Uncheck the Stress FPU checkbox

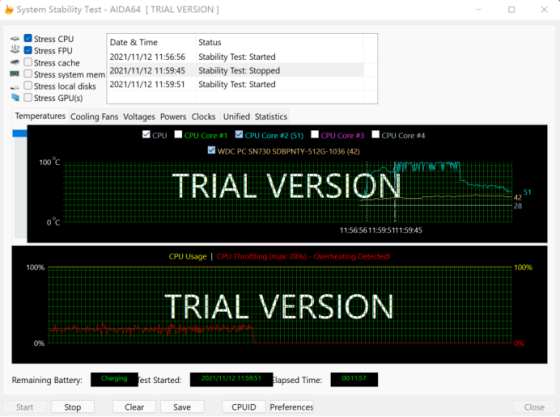(x=28, y=50)
